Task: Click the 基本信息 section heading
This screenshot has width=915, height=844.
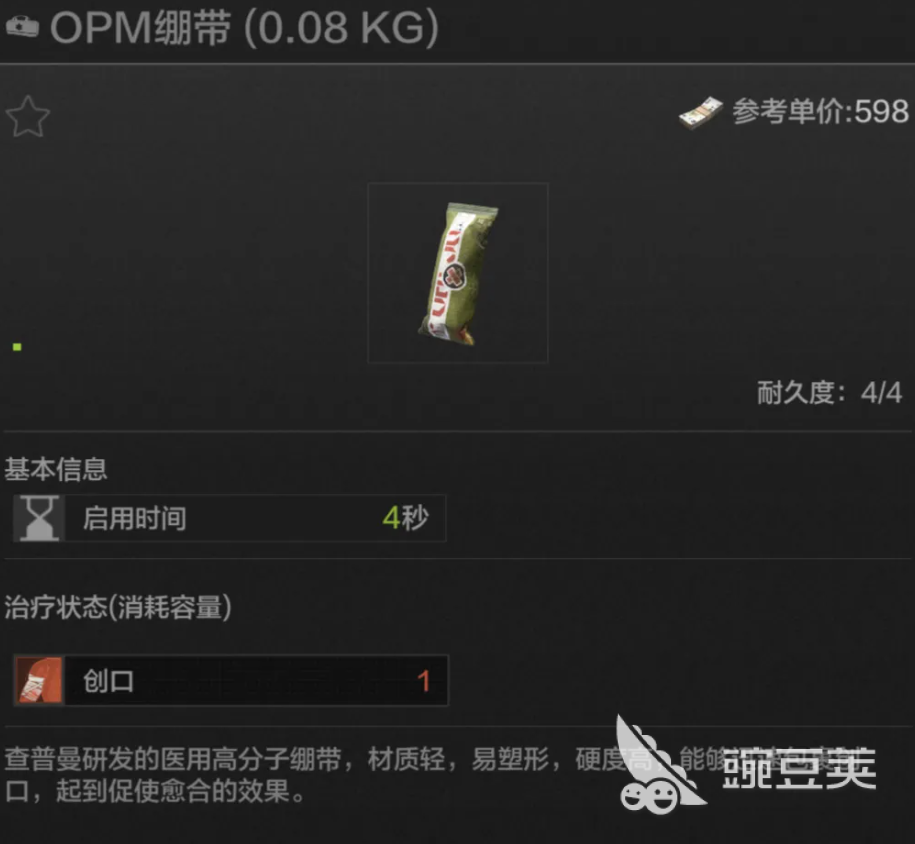Action: (x=56, y=469)
